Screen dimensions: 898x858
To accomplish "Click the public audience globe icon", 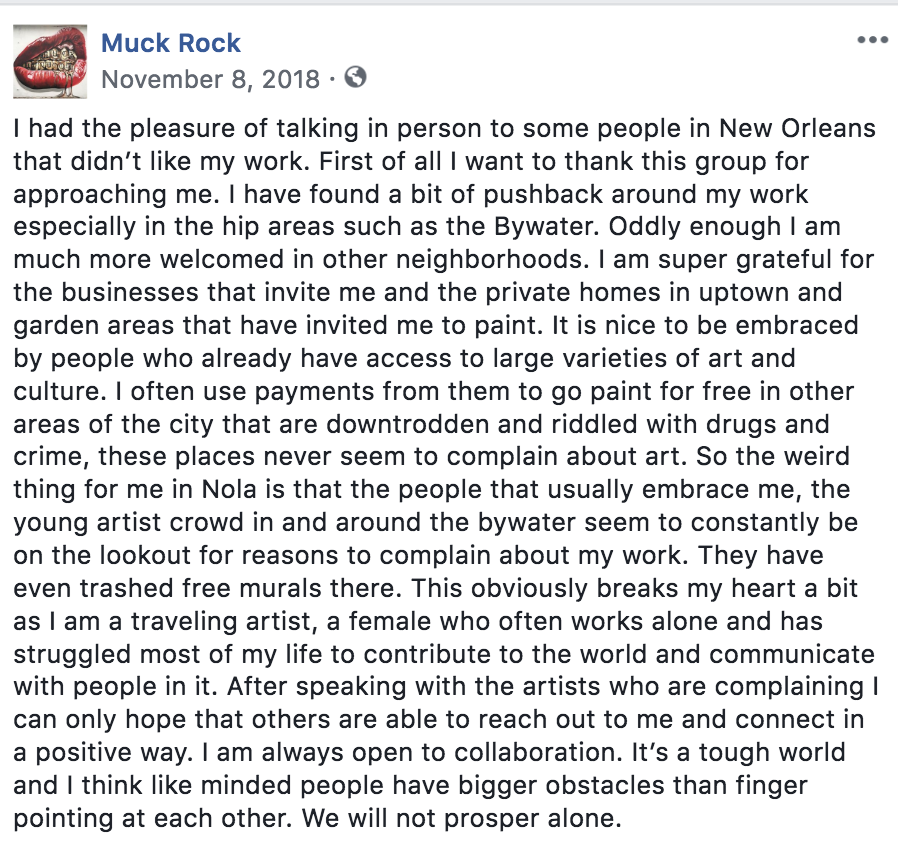I will [355, 77].
